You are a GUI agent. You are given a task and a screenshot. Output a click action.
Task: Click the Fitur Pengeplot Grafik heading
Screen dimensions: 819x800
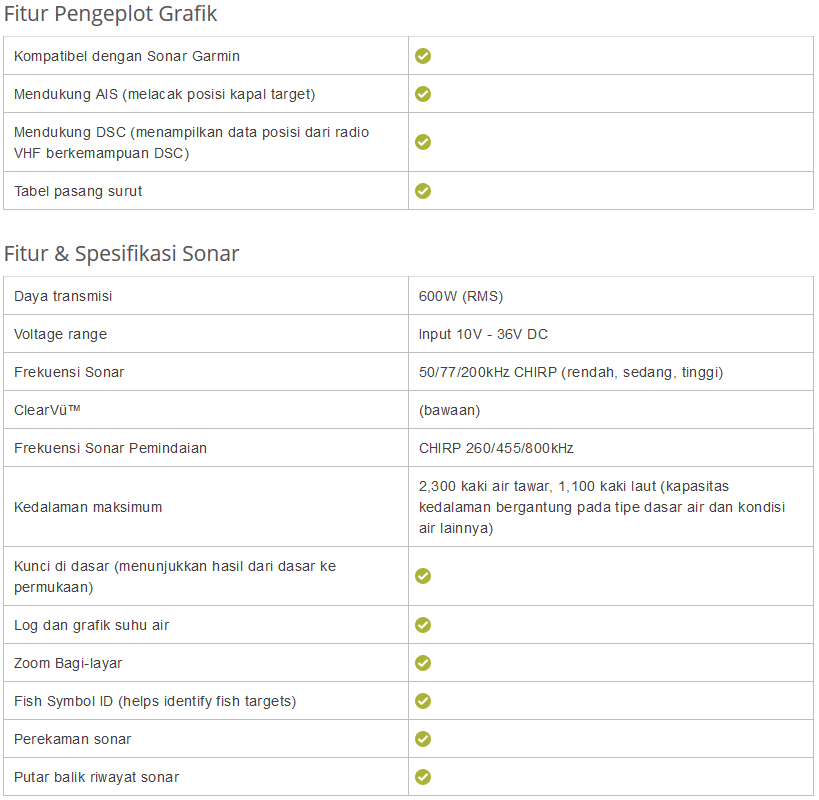pyautogui.click(x=111, y=14)
